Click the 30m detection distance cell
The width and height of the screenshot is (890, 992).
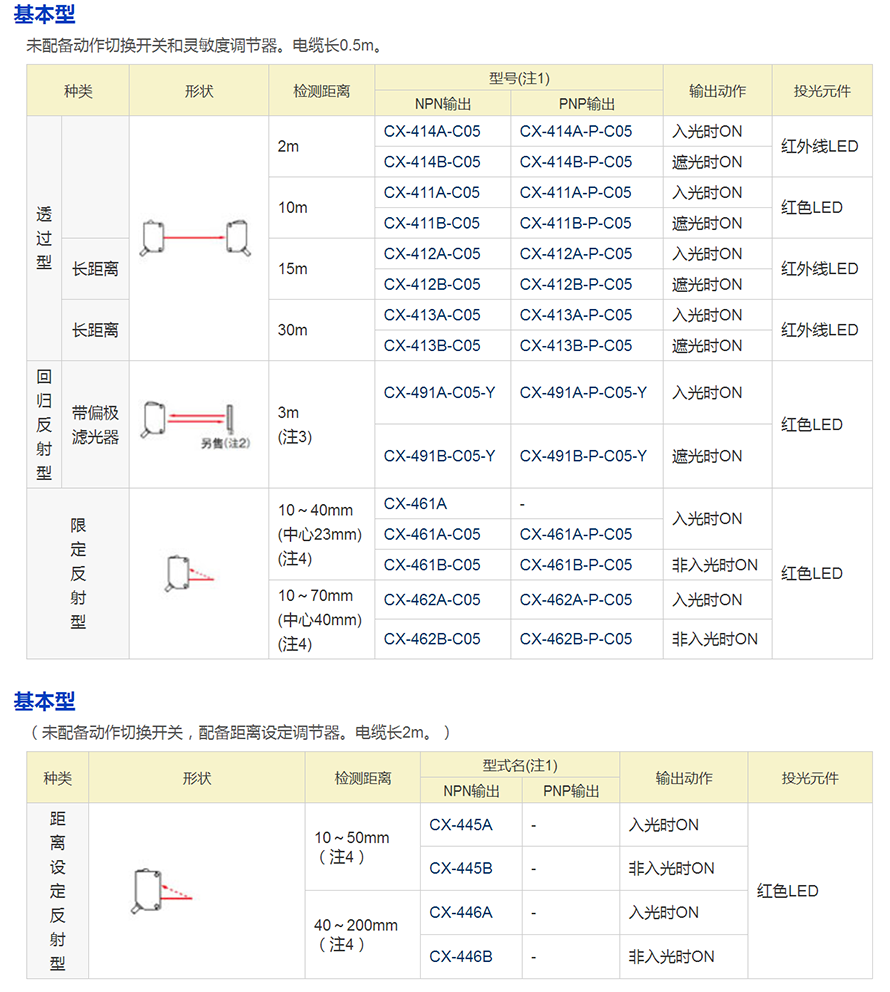[x=293, y=329]
